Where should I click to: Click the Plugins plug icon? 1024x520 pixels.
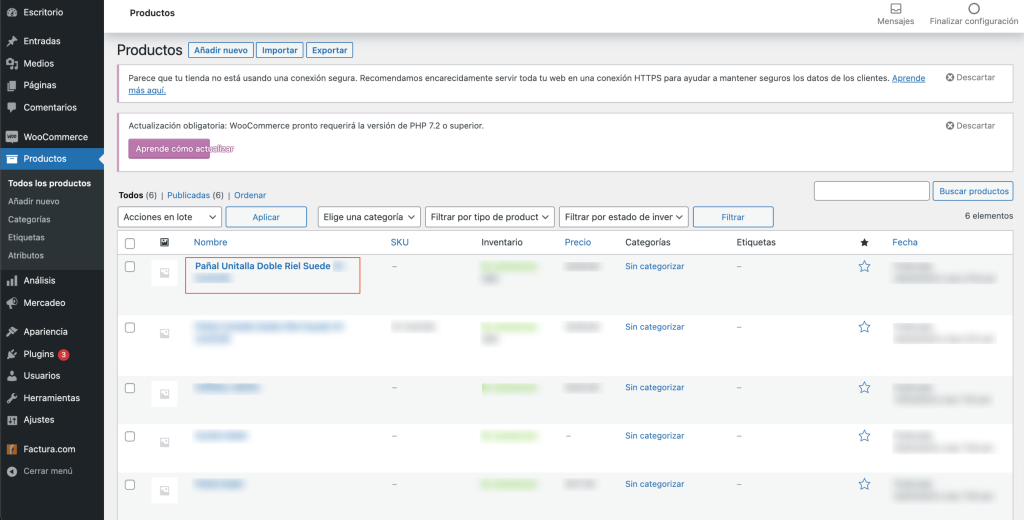coord(12,354)
